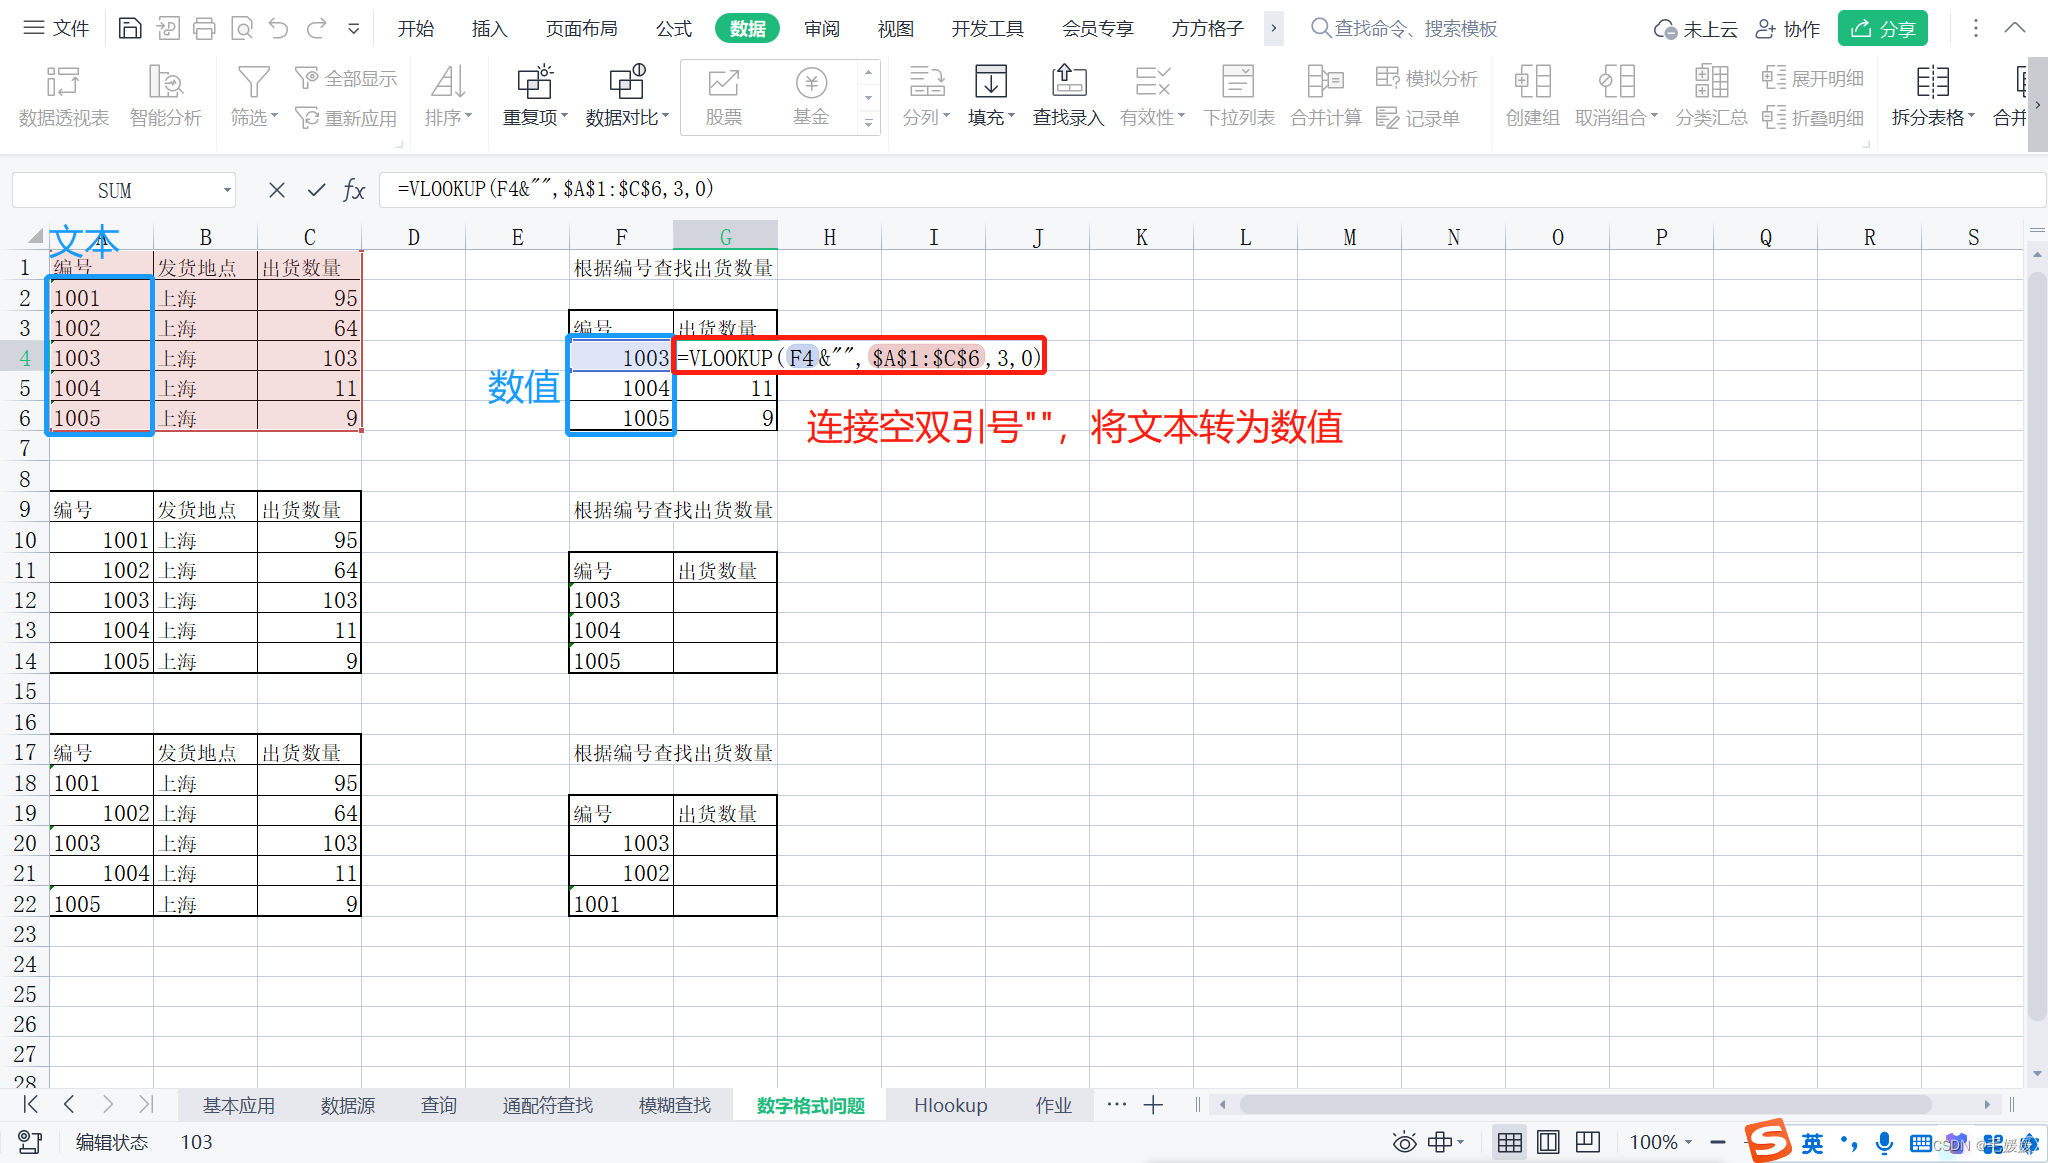Select the 股票 stock data type
Screen dimensions: 2048x1163
pyautogui.click(x=723, y=96)
